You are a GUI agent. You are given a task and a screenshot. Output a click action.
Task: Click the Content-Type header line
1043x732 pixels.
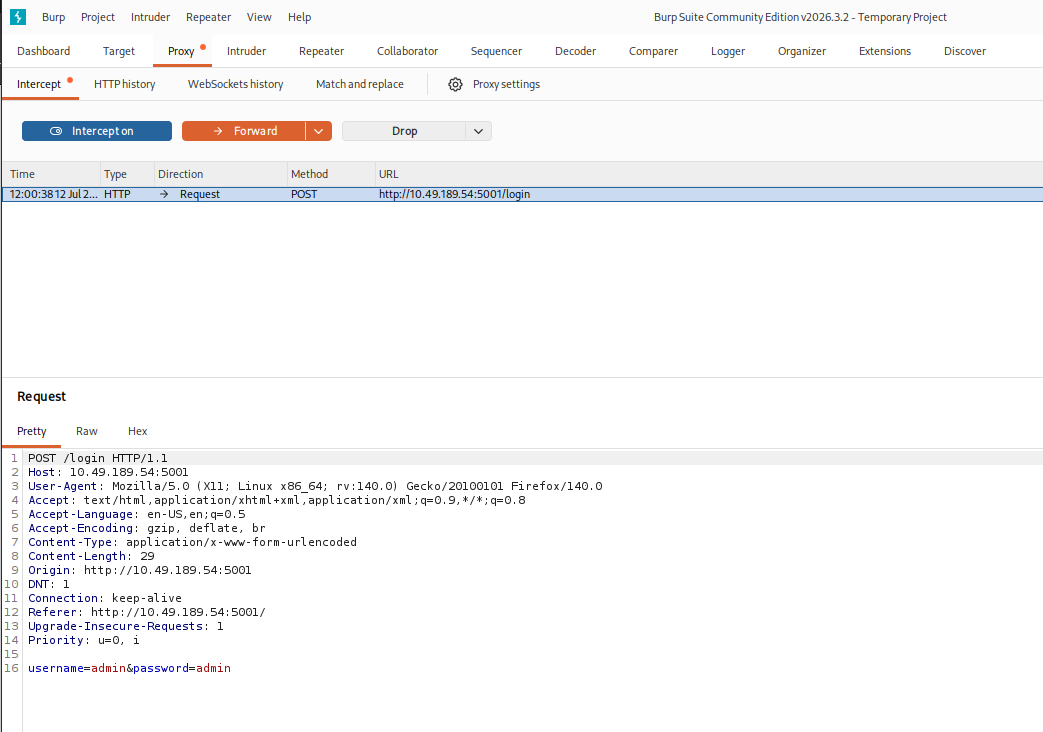pyautogui.click(x=192, y=542)
